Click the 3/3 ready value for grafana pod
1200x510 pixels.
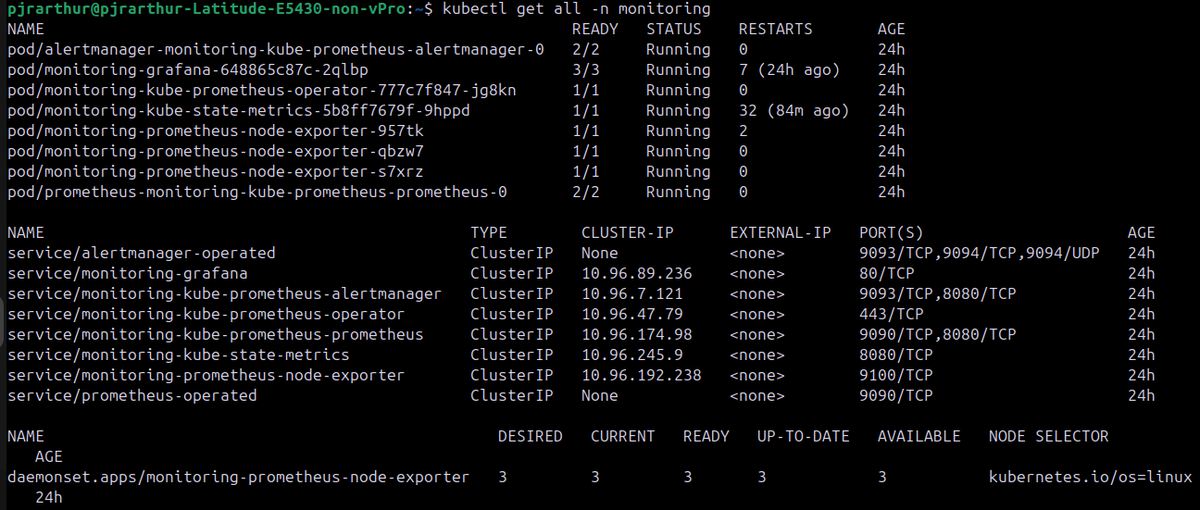click(x=586, y=70)
